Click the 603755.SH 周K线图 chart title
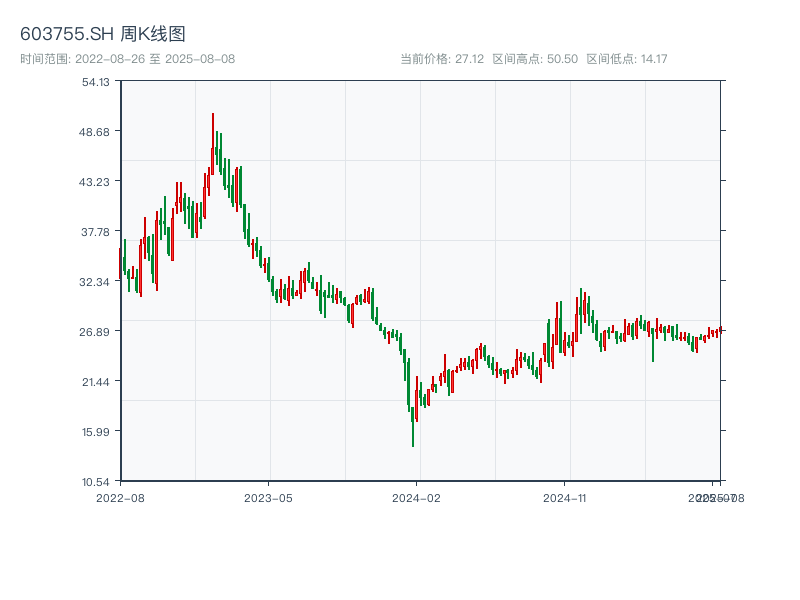Image resolution: width=800 pixels, height=600 pixels. pyautogui.click(x=103, y=34)
